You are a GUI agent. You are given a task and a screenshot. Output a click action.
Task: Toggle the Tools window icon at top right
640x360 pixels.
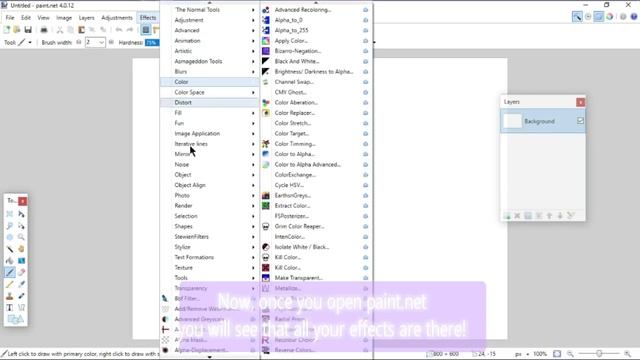pyautogui.click(x=577, y=17)
